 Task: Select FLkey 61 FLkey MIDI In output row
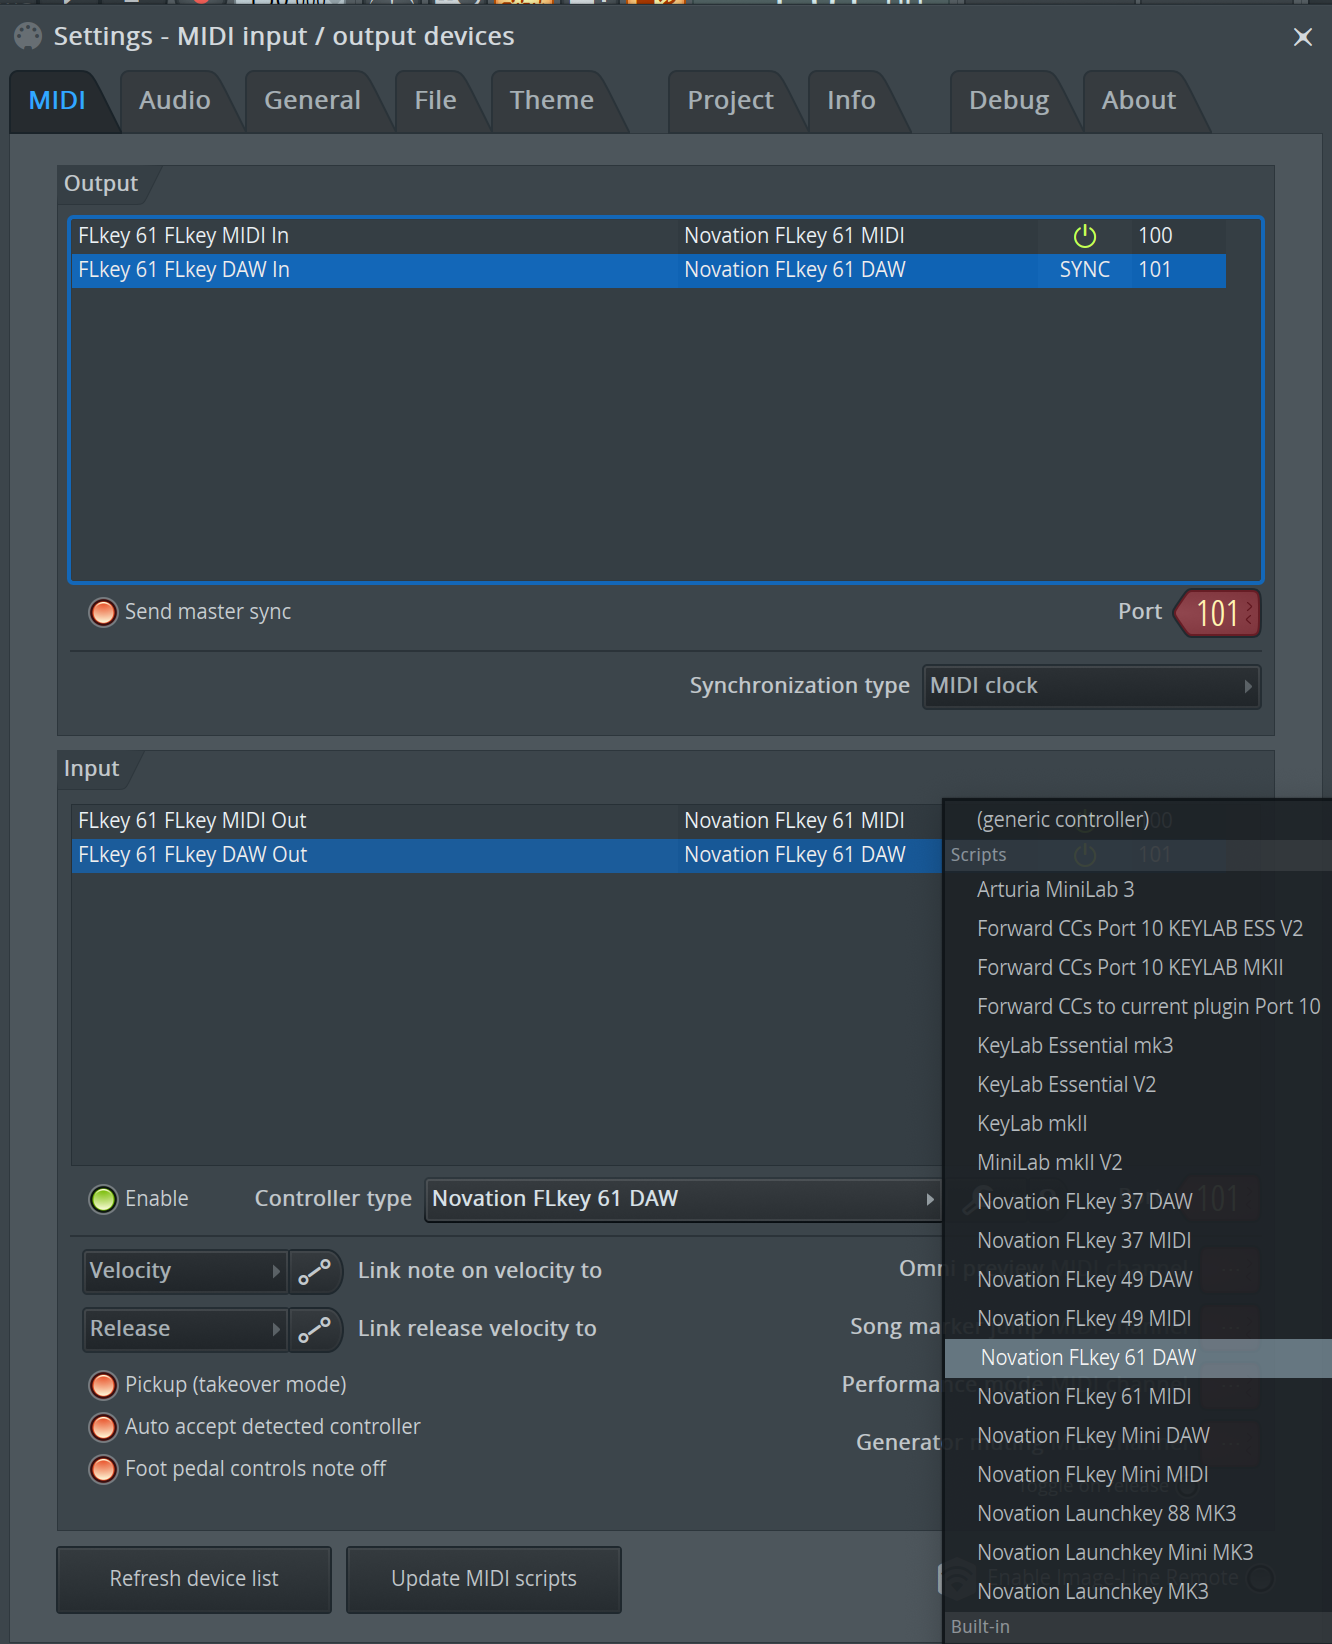point(648,236)
